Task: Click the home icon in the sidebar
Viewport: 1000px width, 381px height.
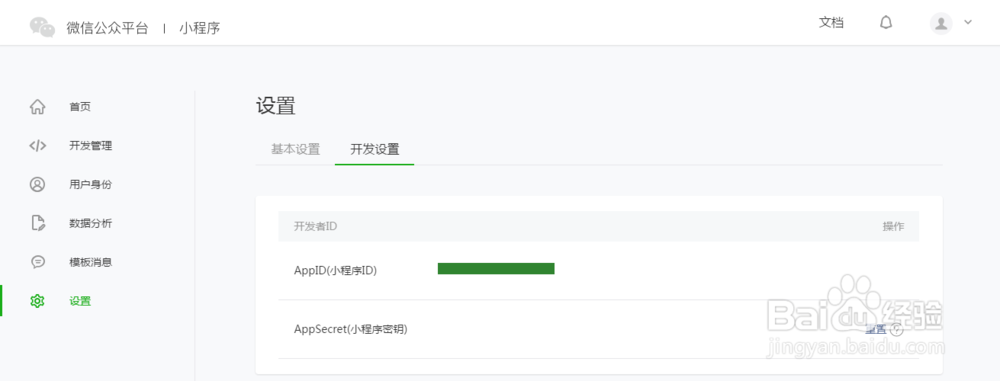Action: 38,107
